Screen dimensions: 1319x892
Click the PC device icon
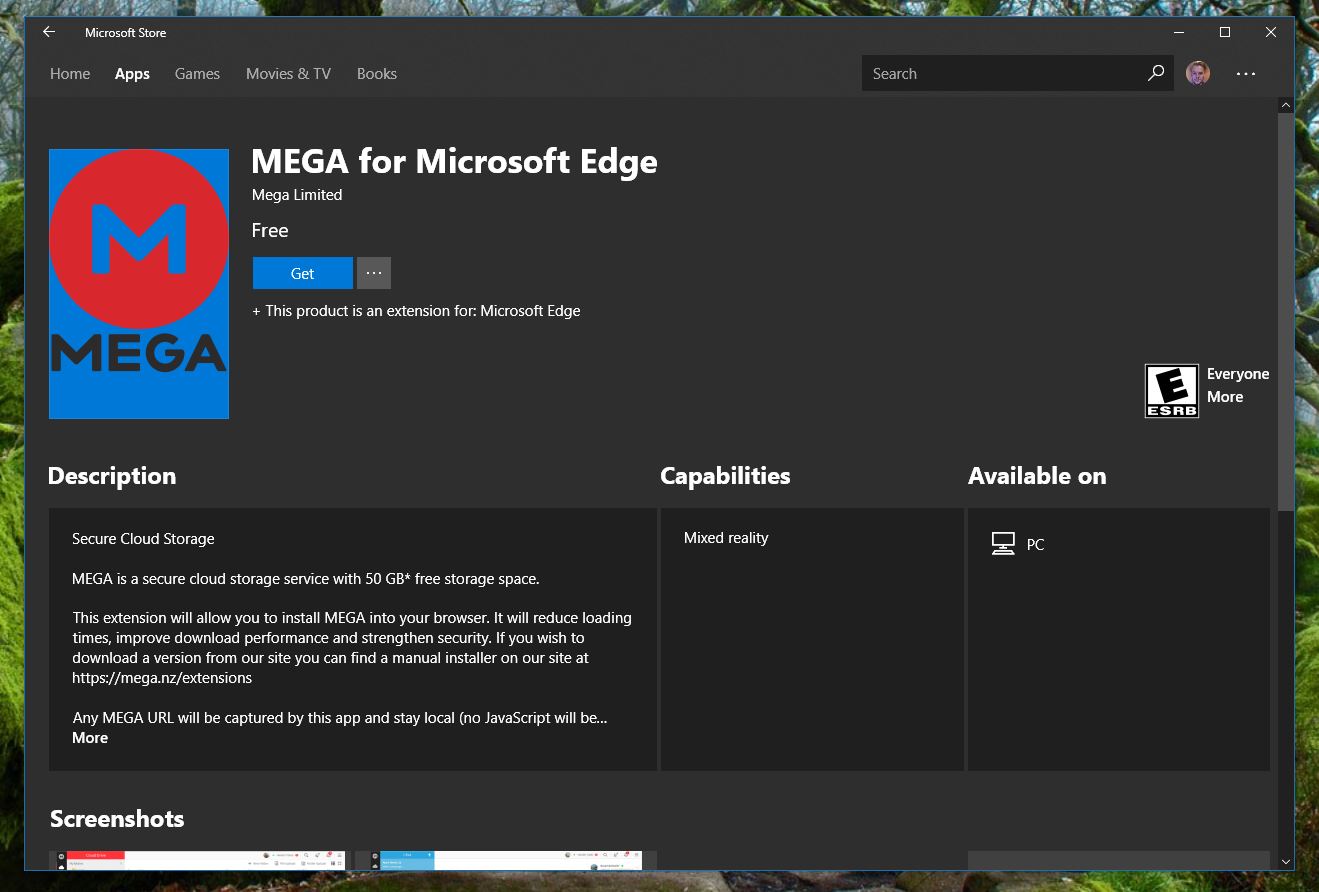pos(1003,544)
